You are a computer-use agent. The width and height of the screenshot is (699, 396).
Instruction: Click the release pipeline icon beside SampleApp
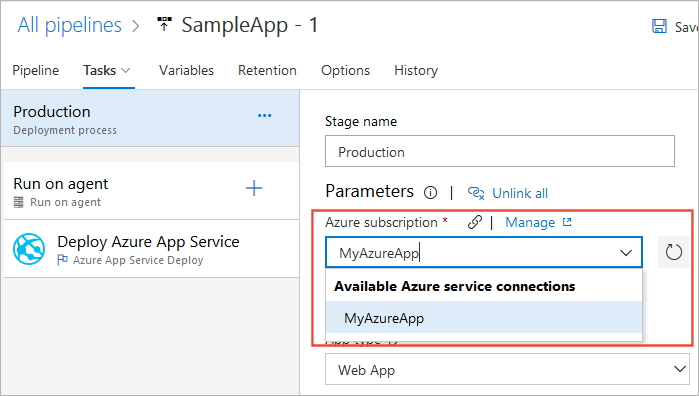click(x=164, y=24)
